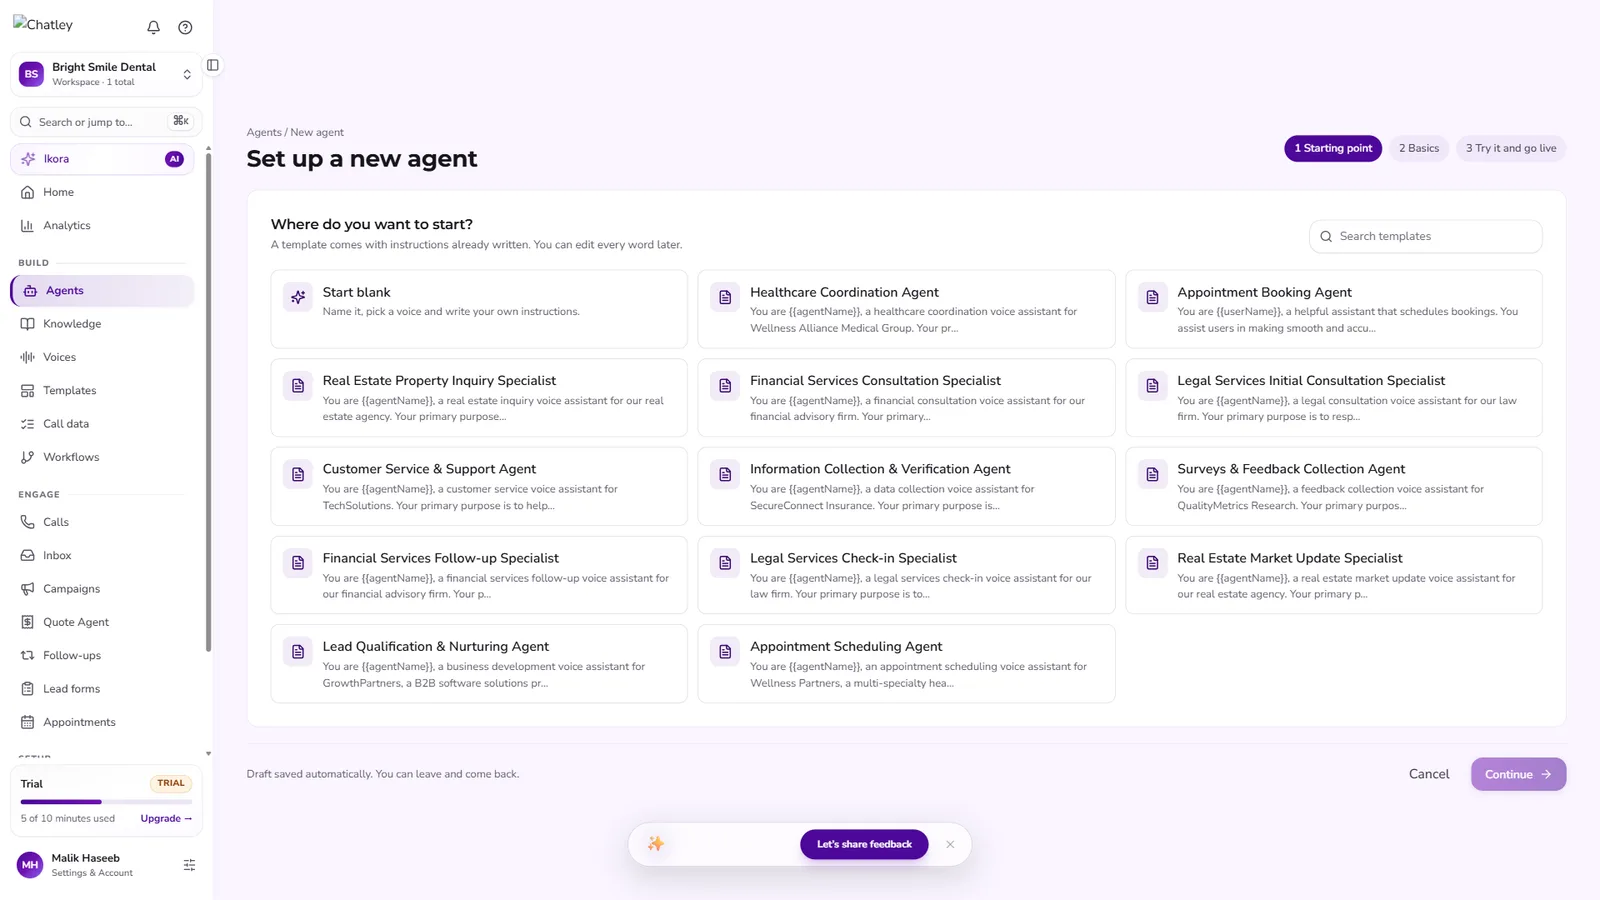The height and width of the screenshot is (900, 1600).
Task: Select Lead Qualification & Nurturing Agent template
Action: click(479, 664)
